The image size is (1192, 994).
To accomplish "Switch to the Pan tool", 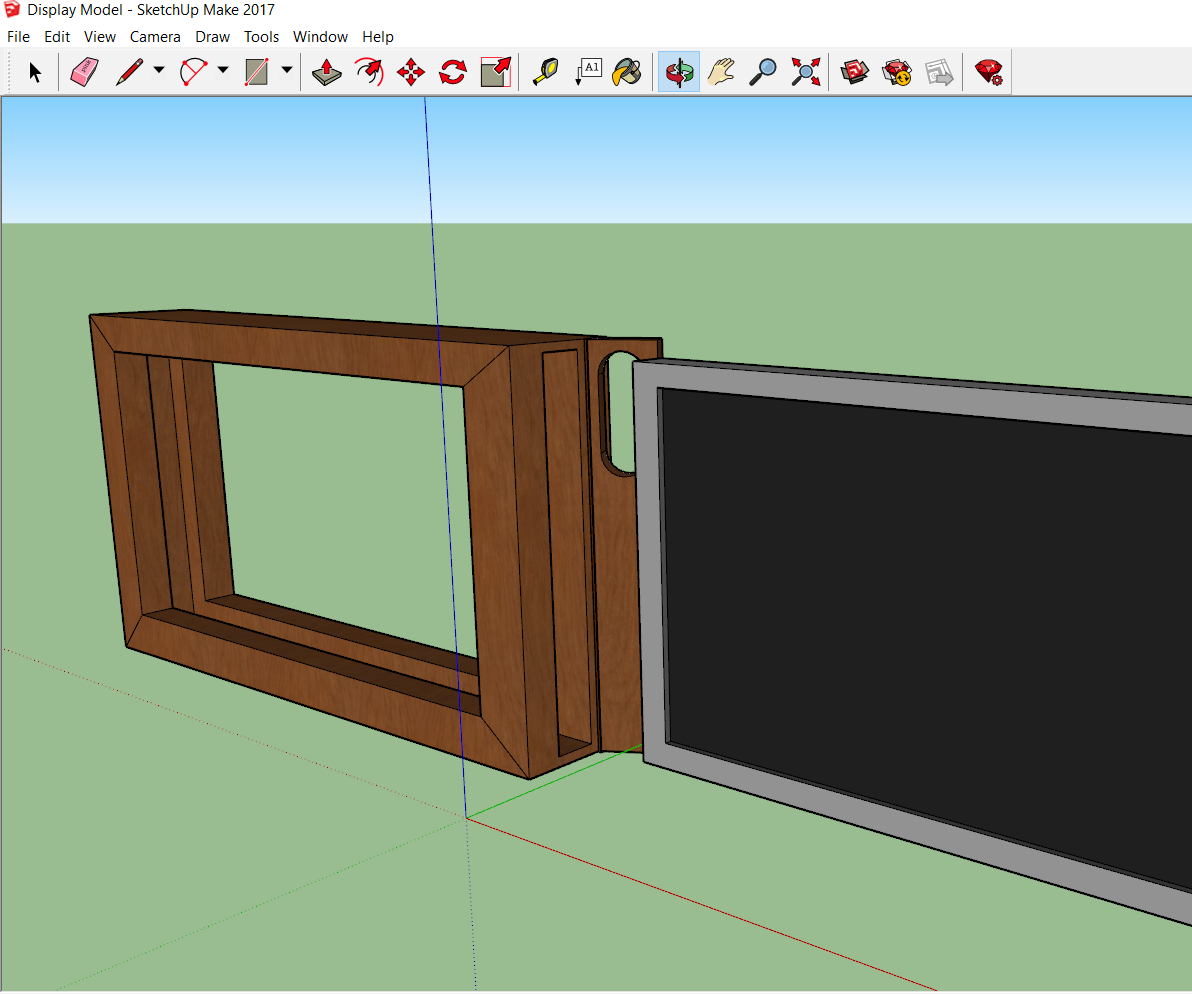I will [721, 71].
